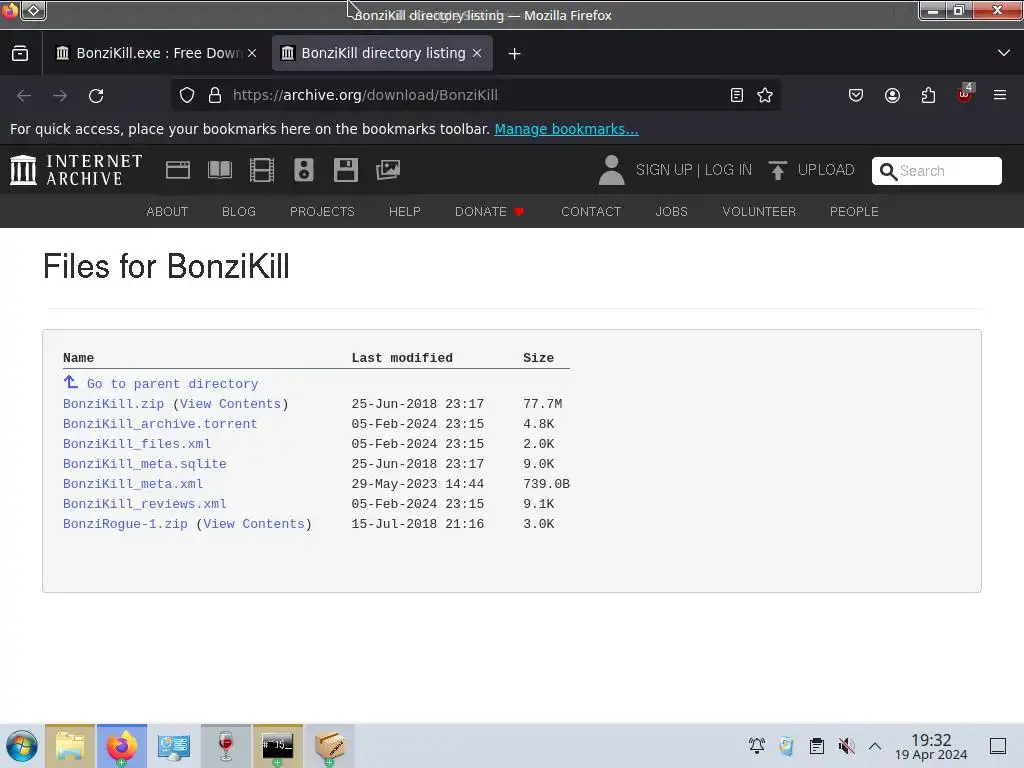Toggle reader view icon in address bar

737,95
